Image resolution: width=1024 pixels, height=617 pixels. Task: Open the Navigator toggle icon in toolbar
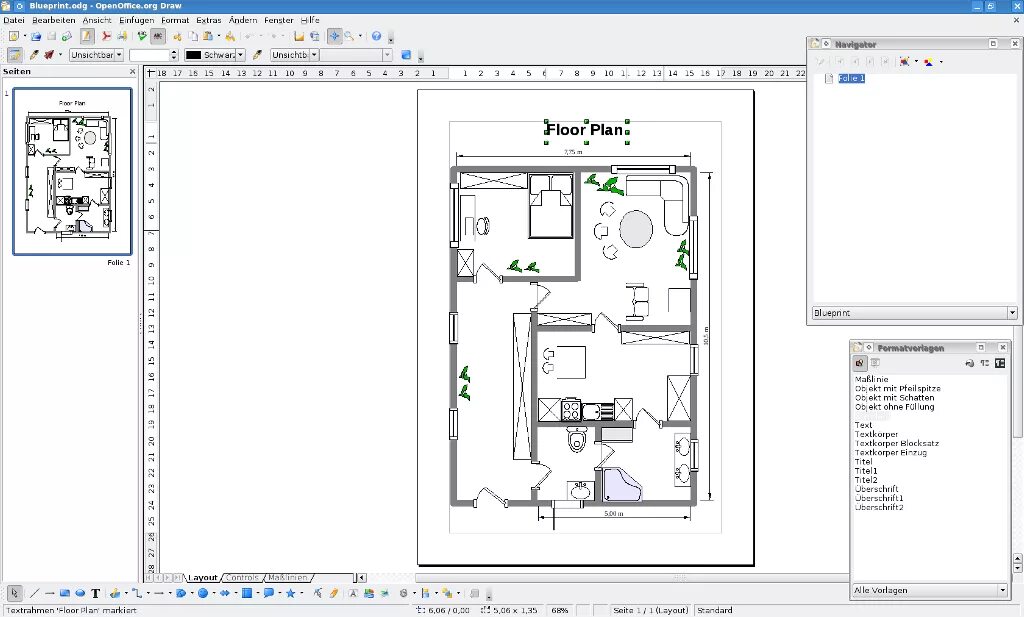coord(334,37)
